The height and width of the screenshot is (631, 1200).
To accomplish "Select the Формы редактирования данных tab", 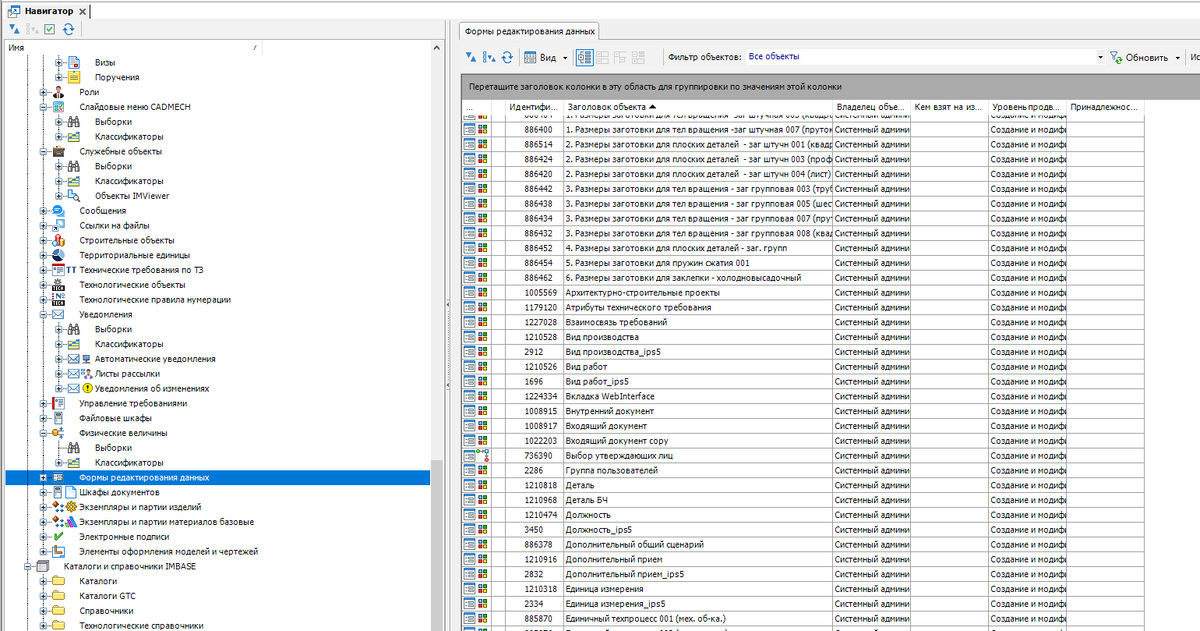I will (530, 31).
